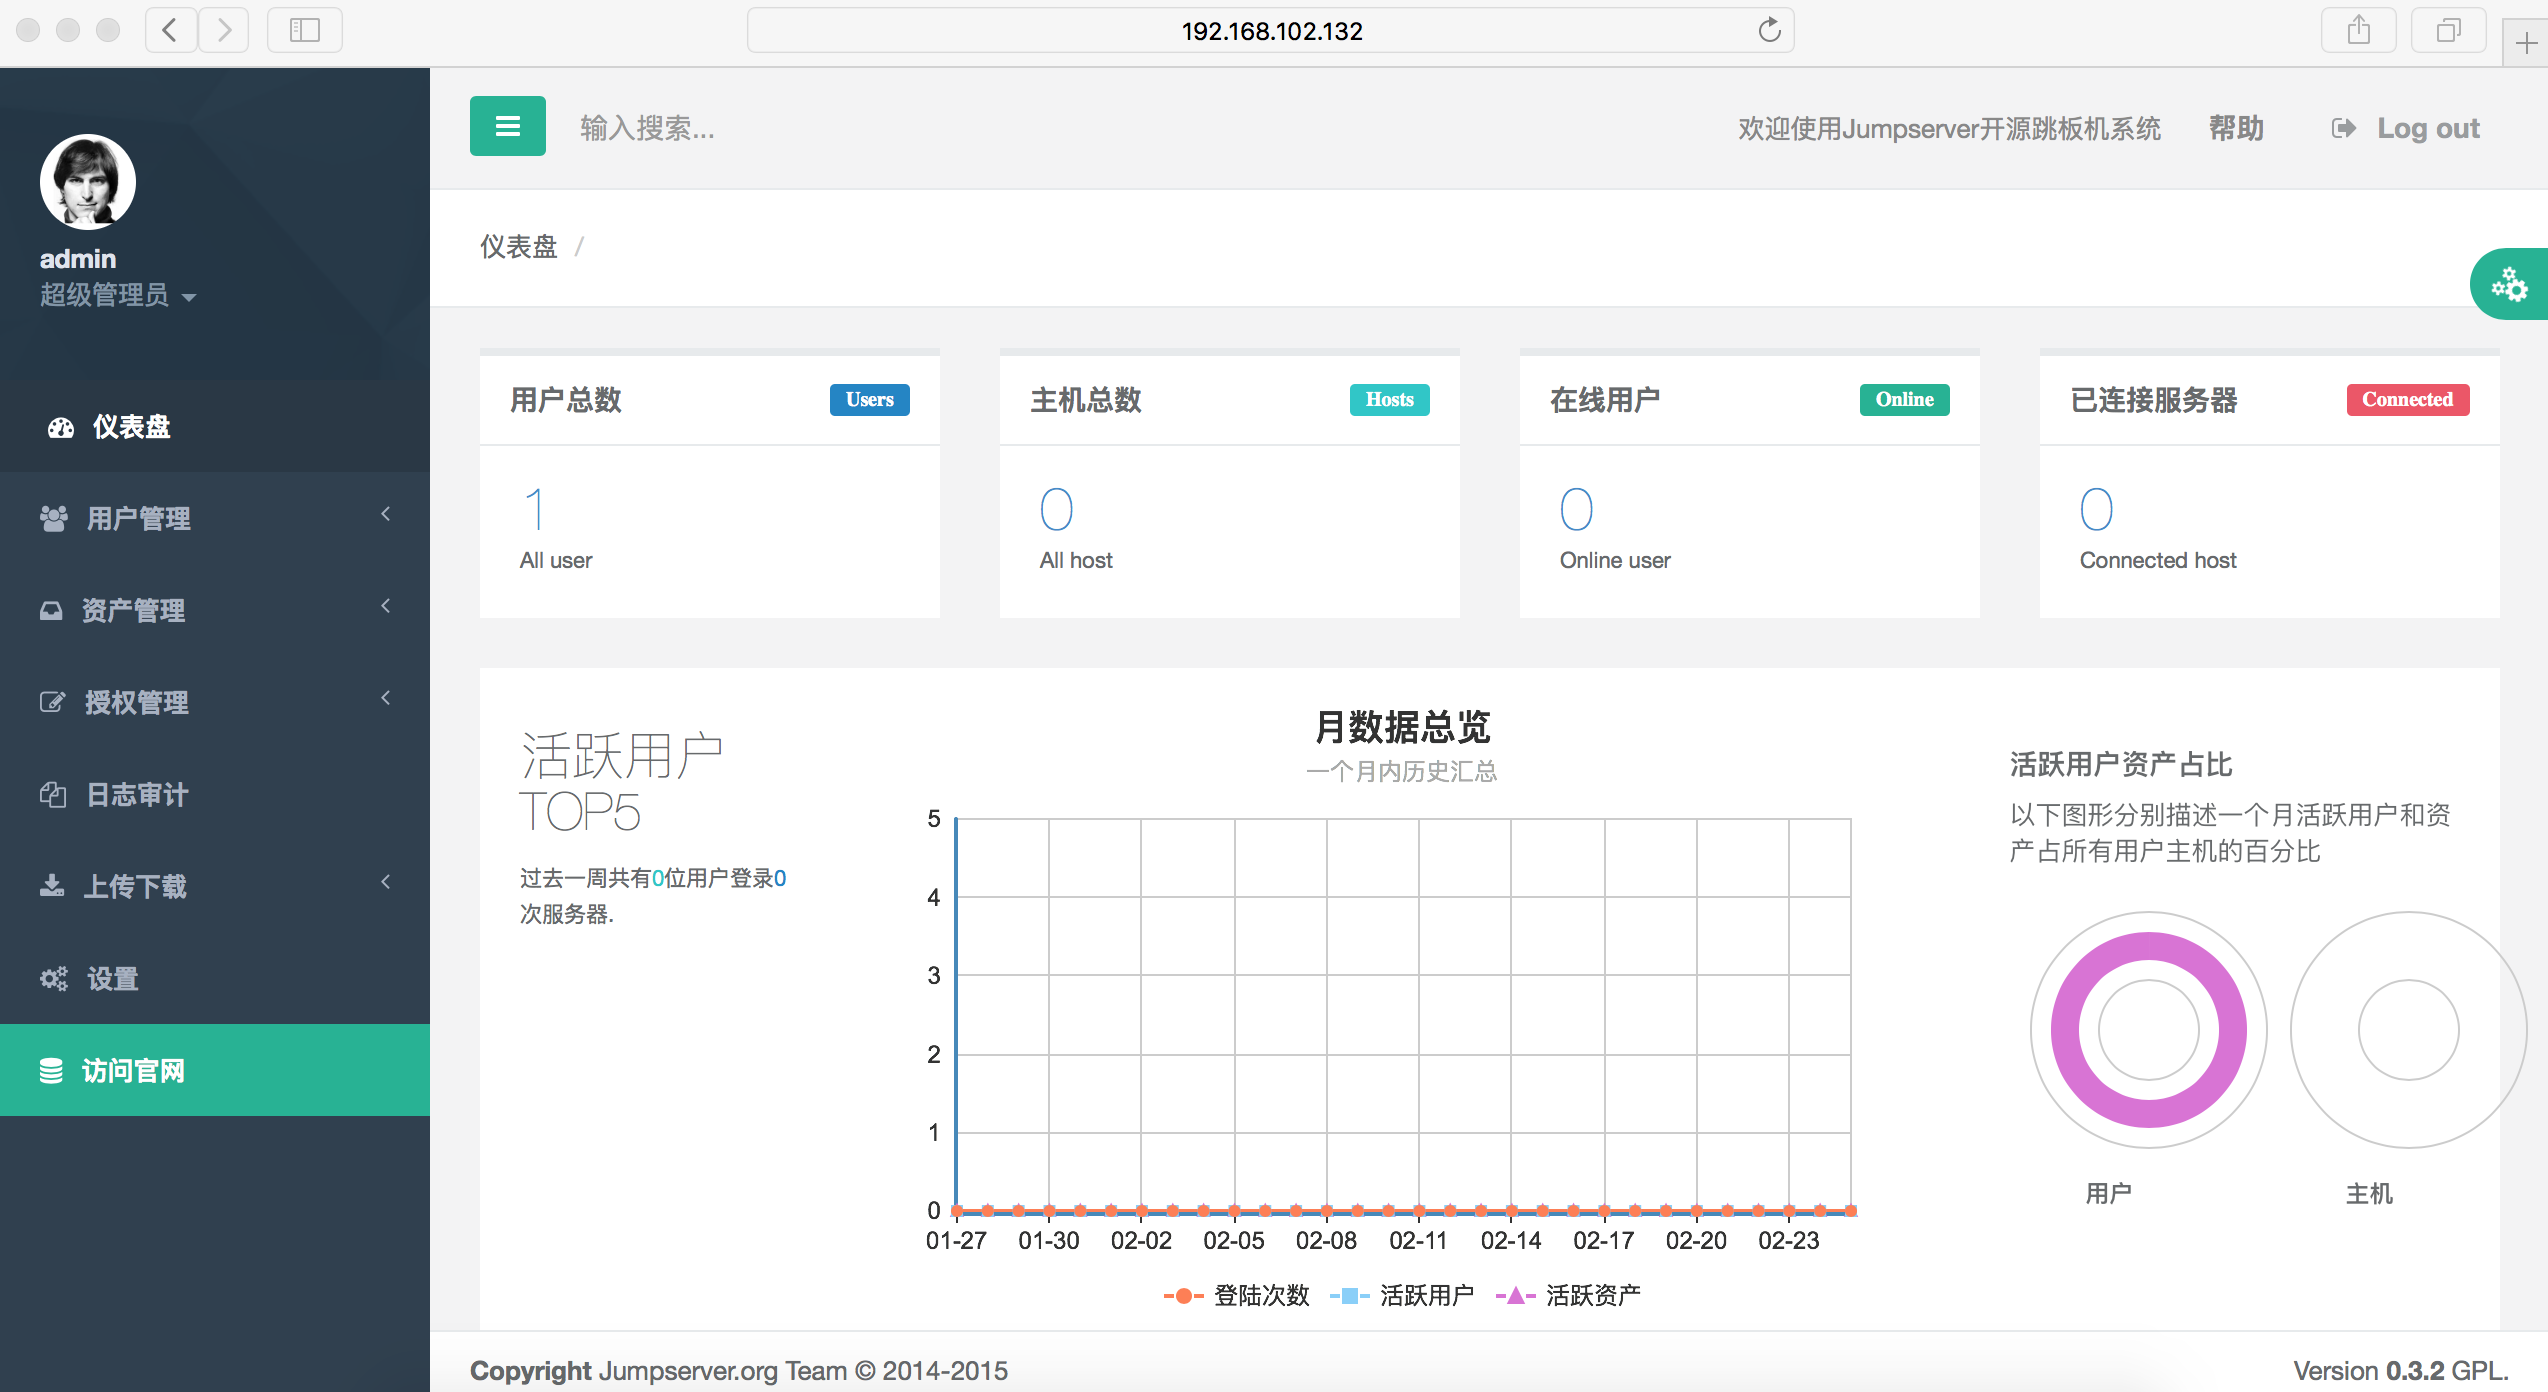Open the Connected host count 0
Image resolution: width=2548 pixels, height=1392 pixels.
[x=2096, y=509]
